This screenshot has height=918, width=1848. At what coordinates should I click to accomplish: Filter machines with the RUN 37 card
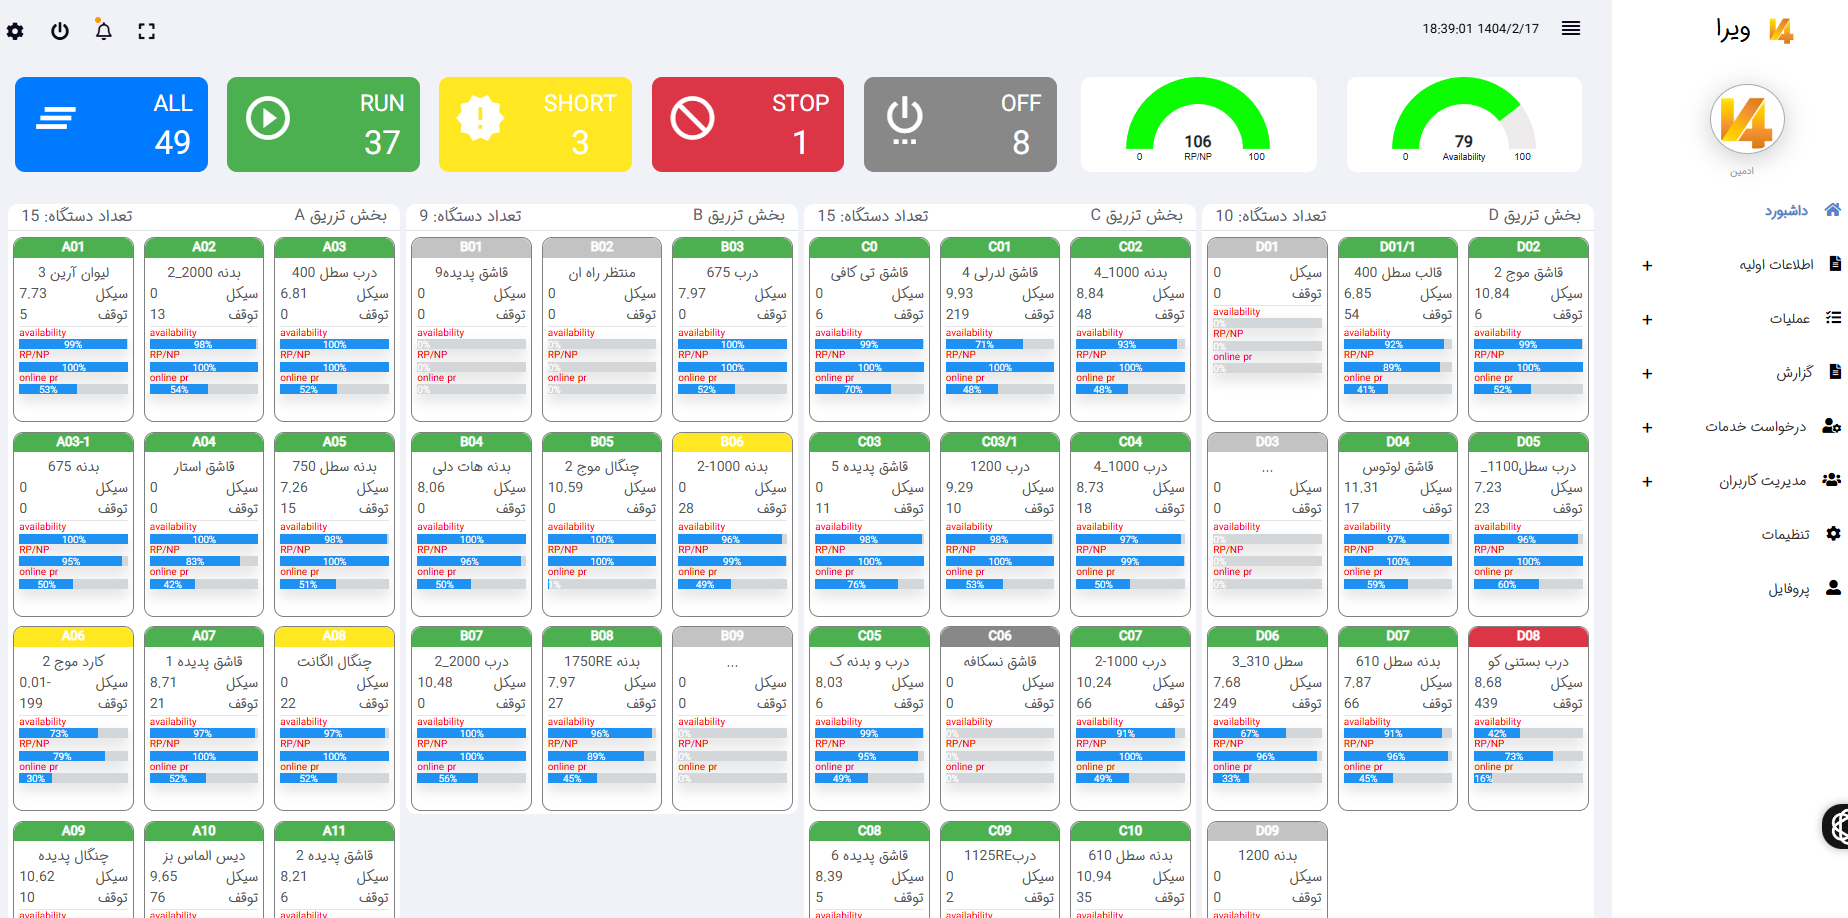323,124
